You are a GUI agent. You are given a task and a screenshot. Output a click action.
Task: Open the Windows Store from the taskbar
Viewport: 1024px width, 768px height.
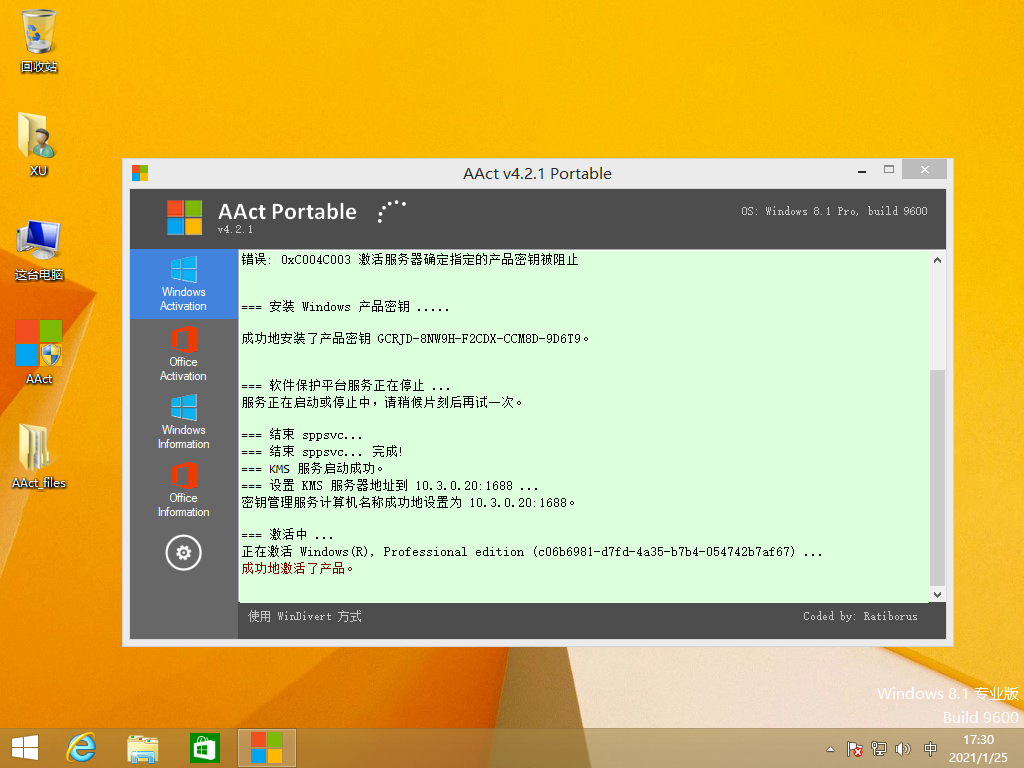[x=204, y=747]
